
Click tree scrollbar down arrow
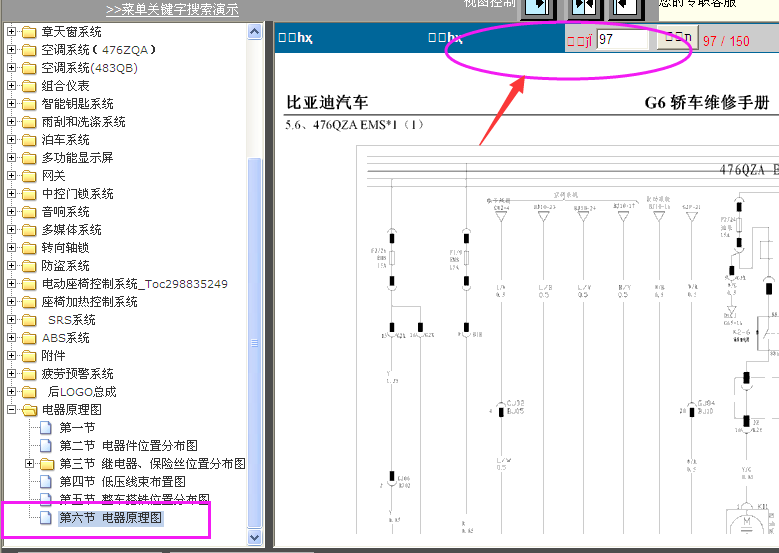tap(254, 537)
